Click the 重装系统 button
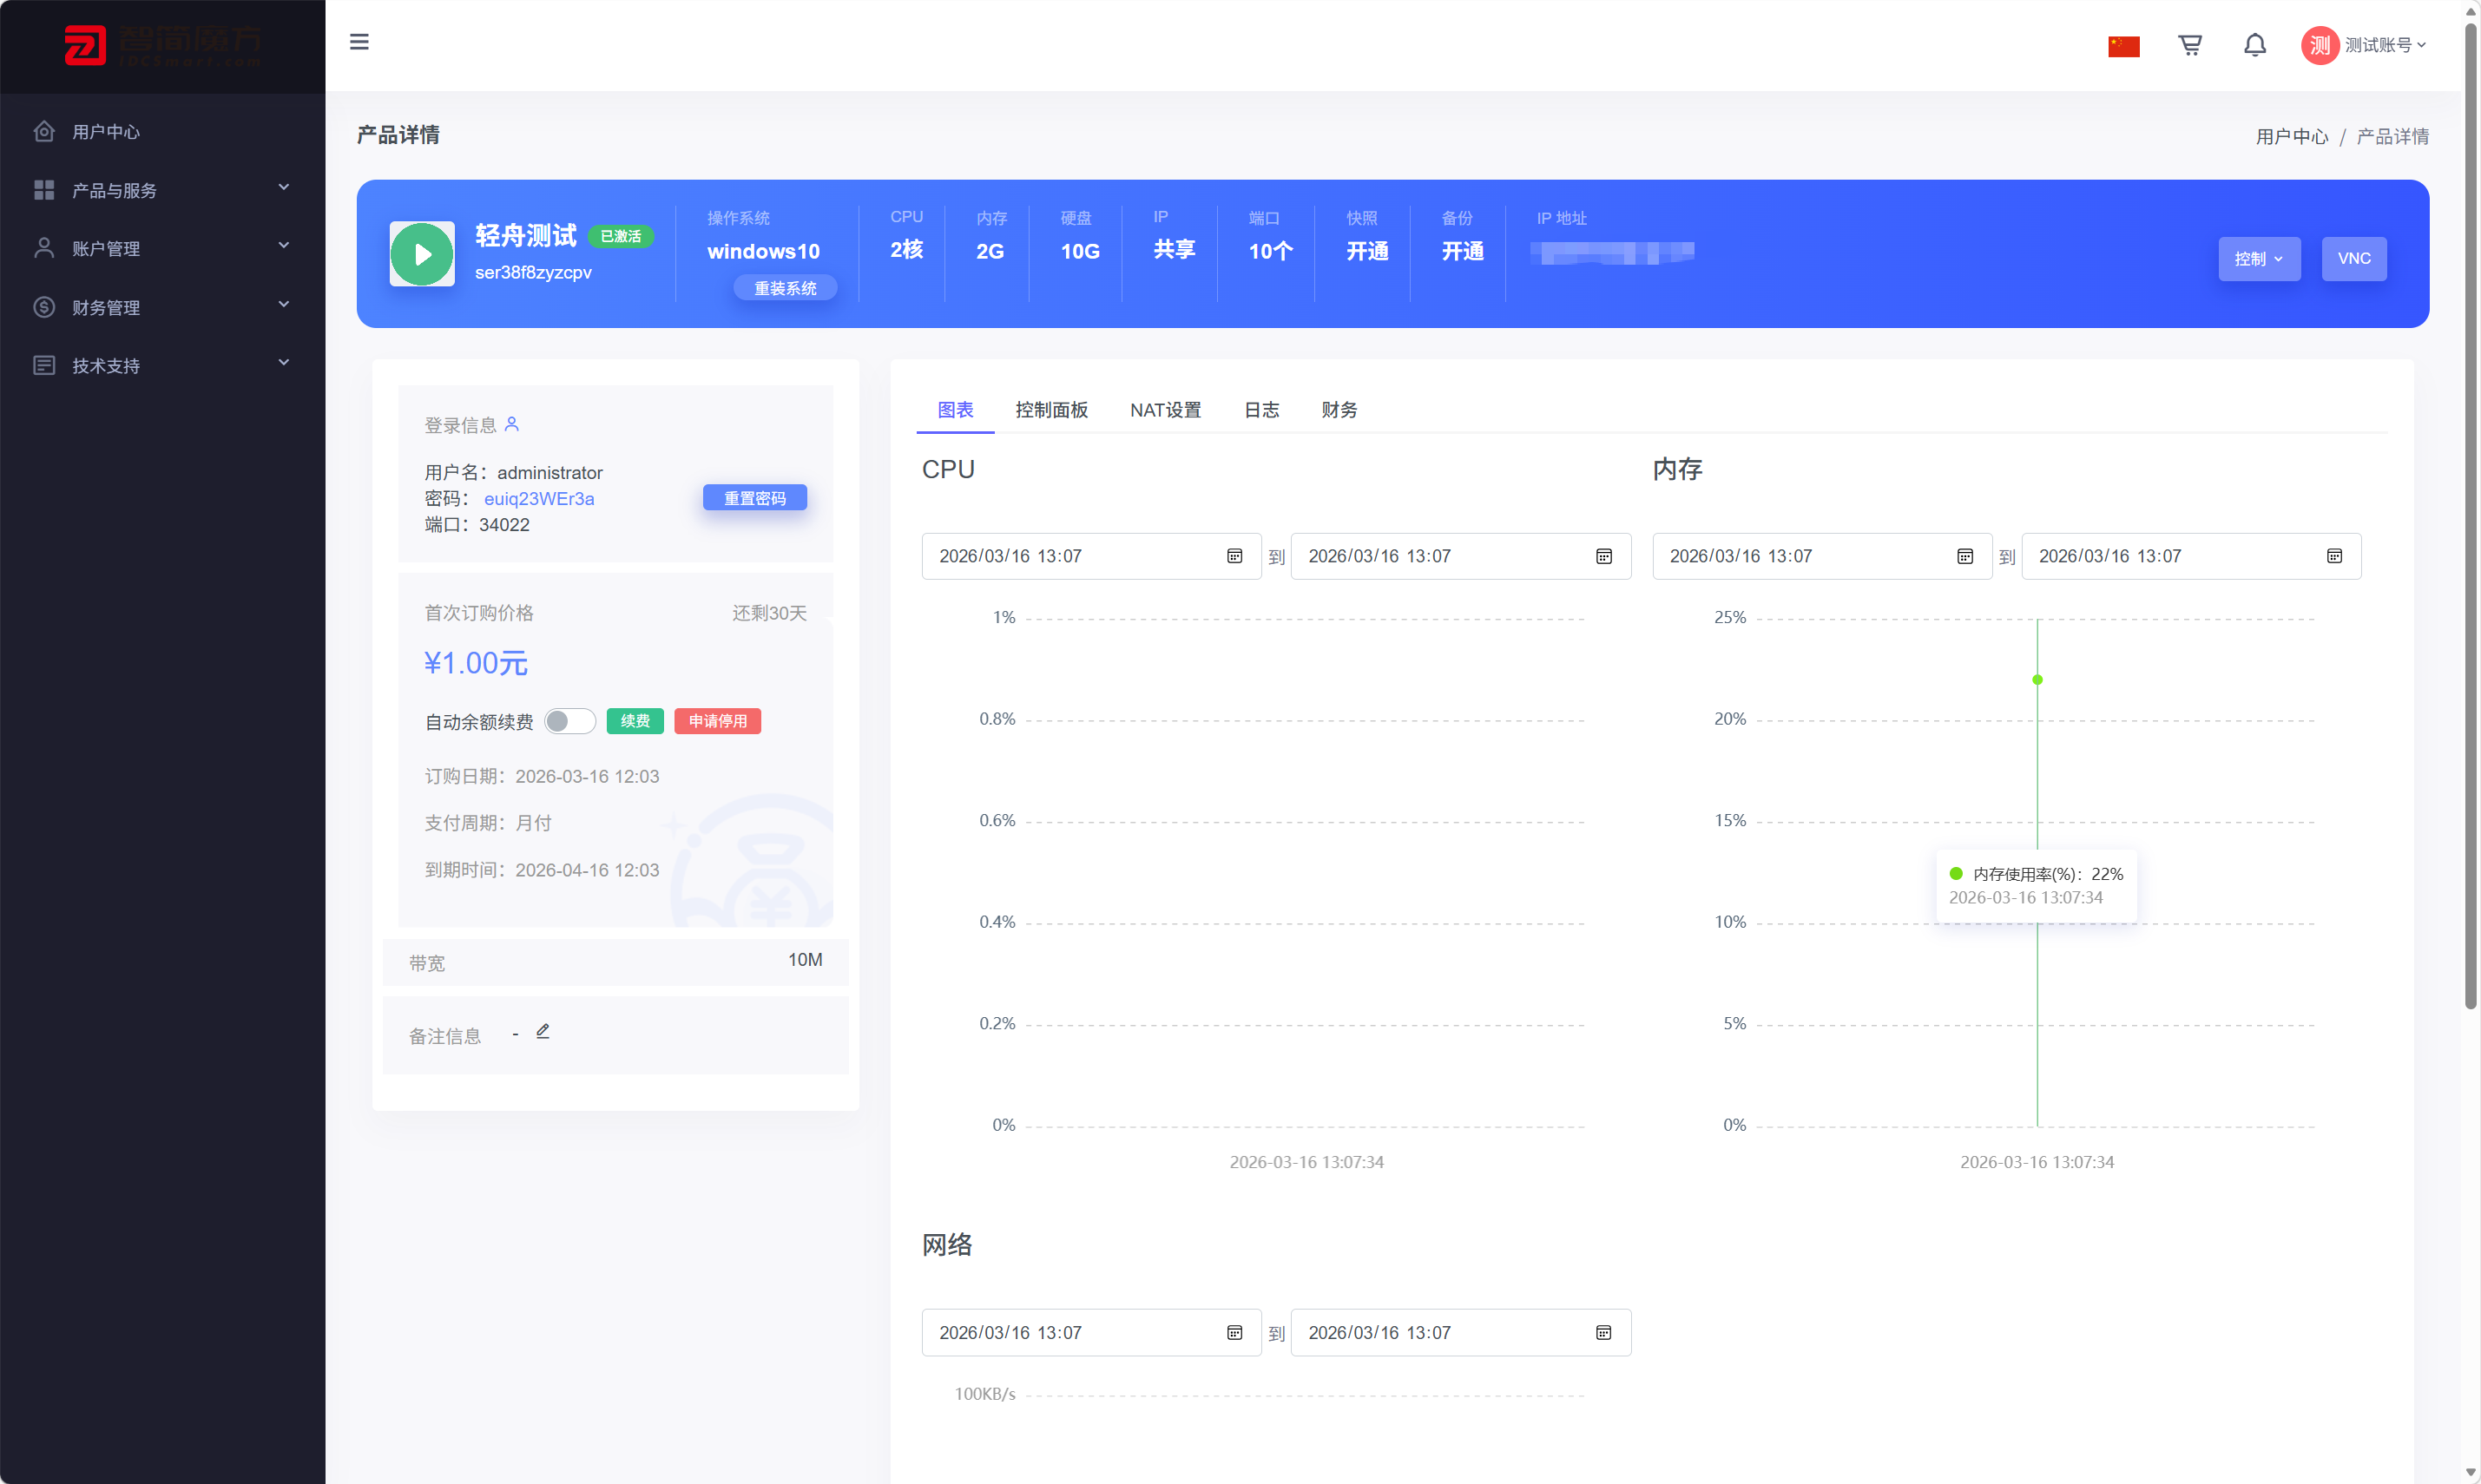Viewport: 2481px width, 1484px height. click(785, 288)
